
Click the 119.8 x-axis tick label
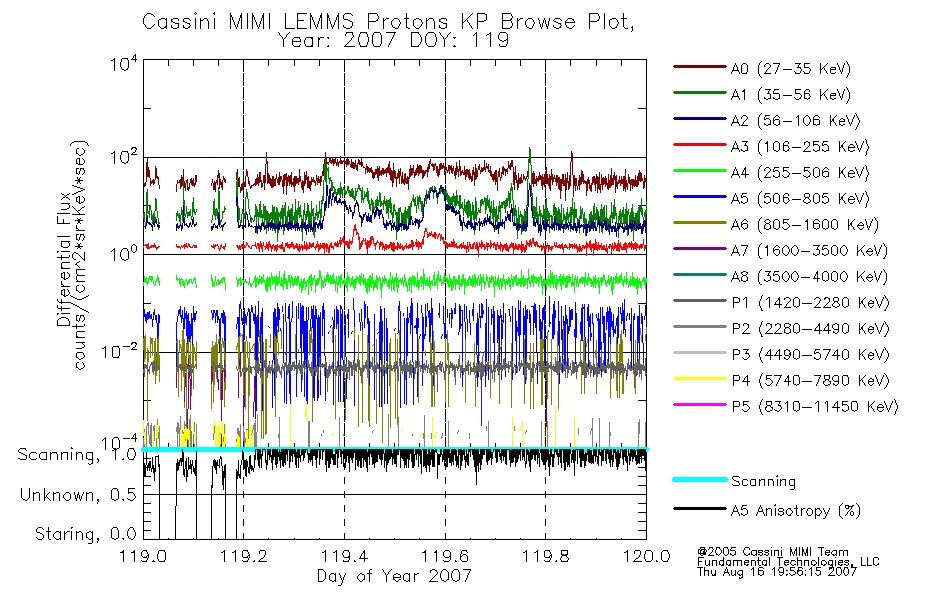(x=545, y=556)
